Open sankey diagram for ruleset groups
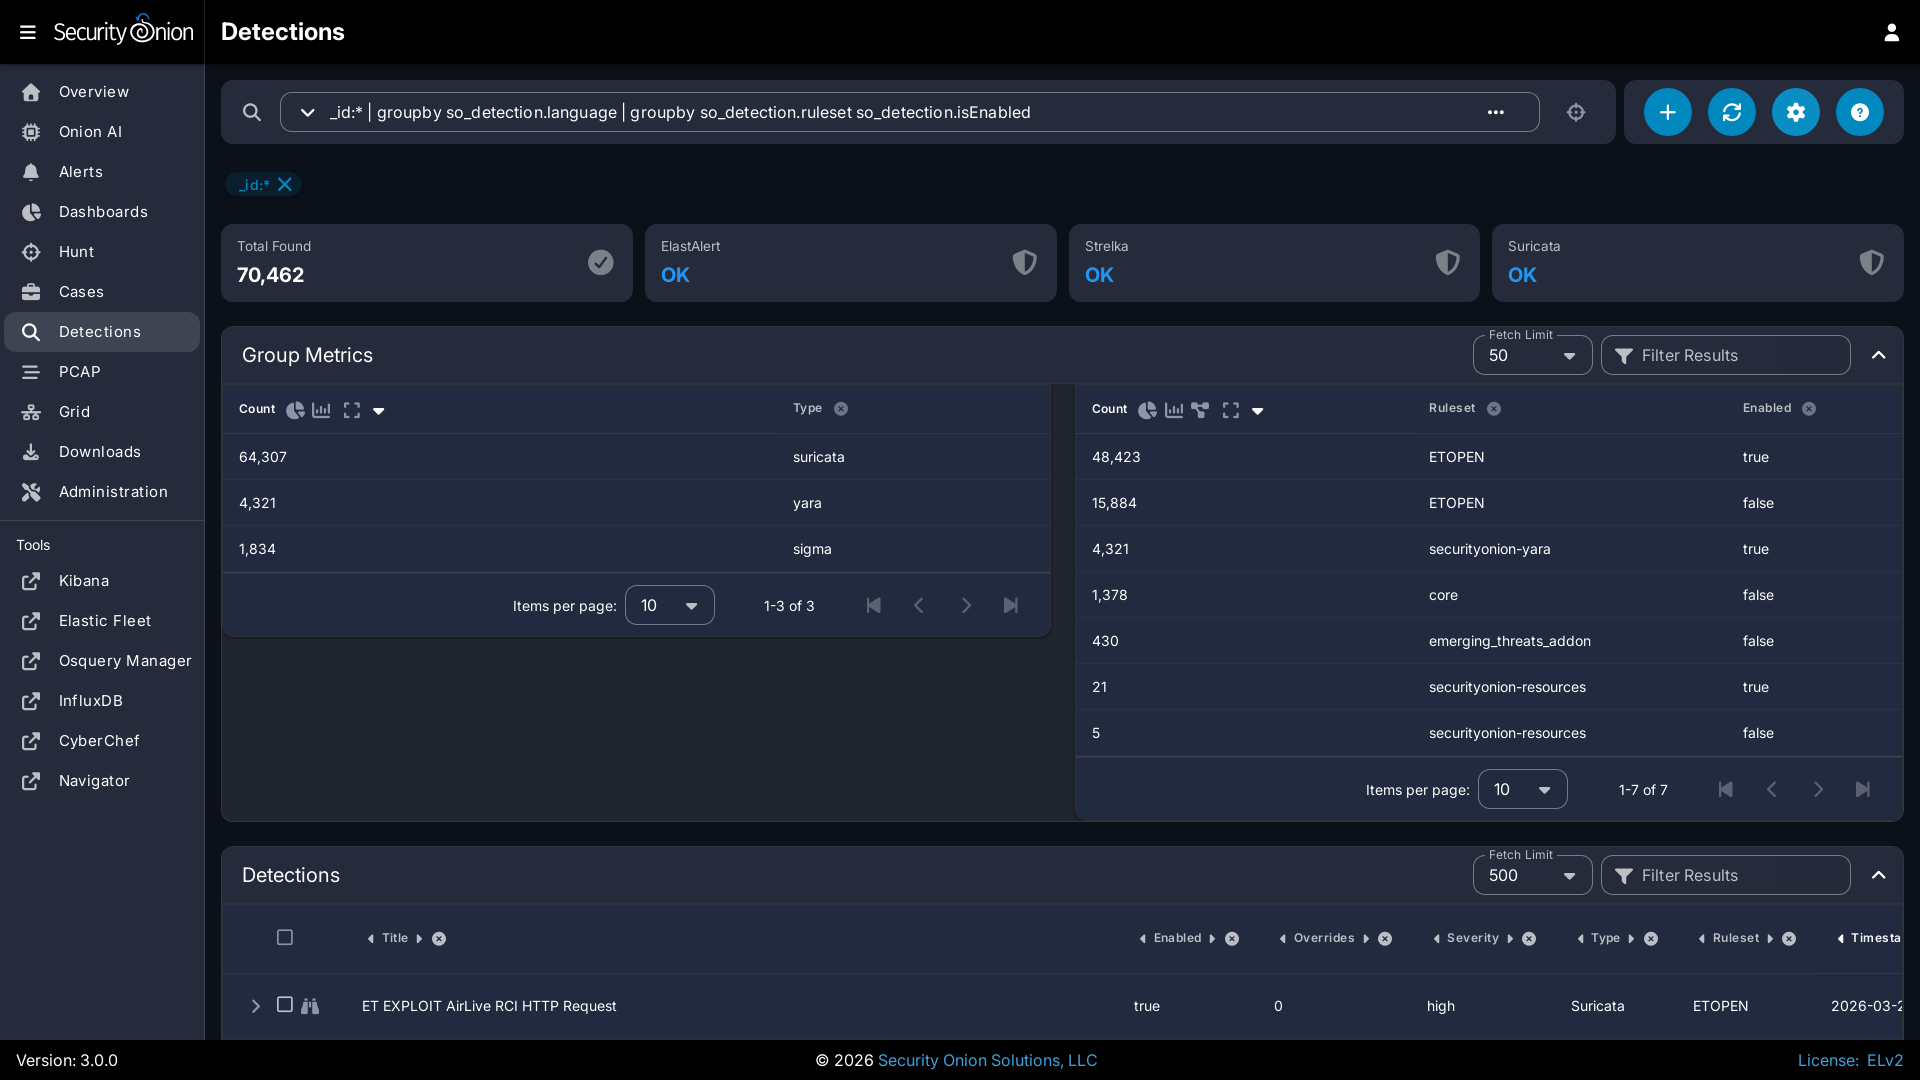 tap(1200, 410)
